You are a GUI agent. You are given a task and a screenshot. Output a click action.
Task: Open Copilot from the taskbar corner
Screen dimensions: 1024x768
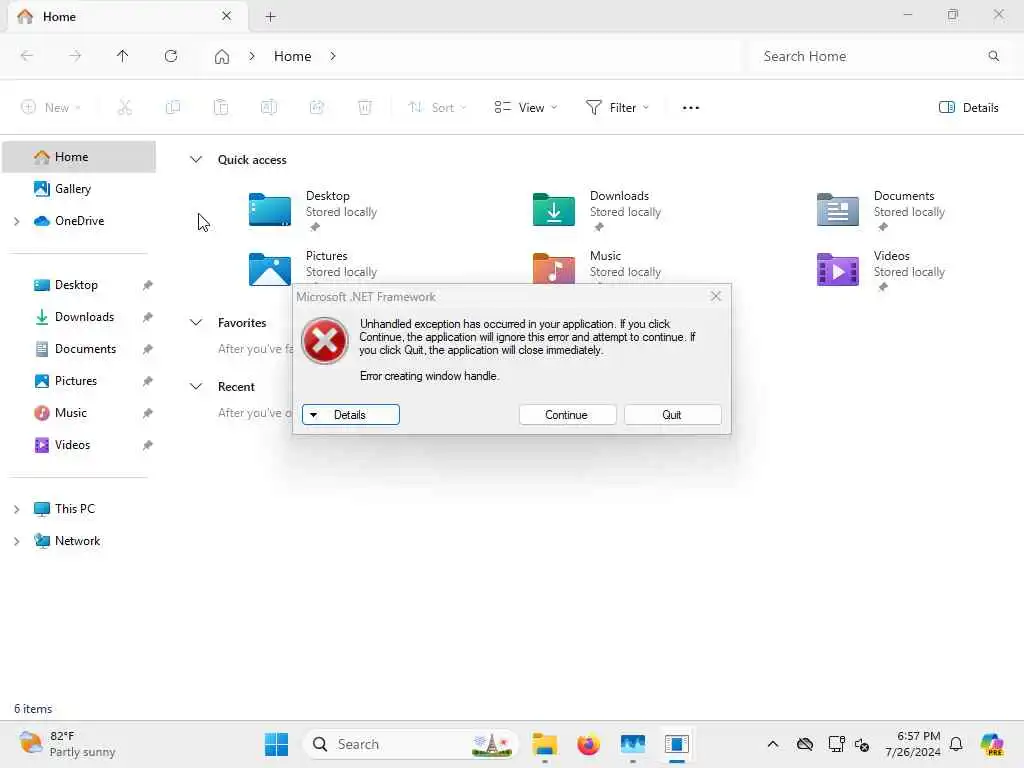click(992, 744)
